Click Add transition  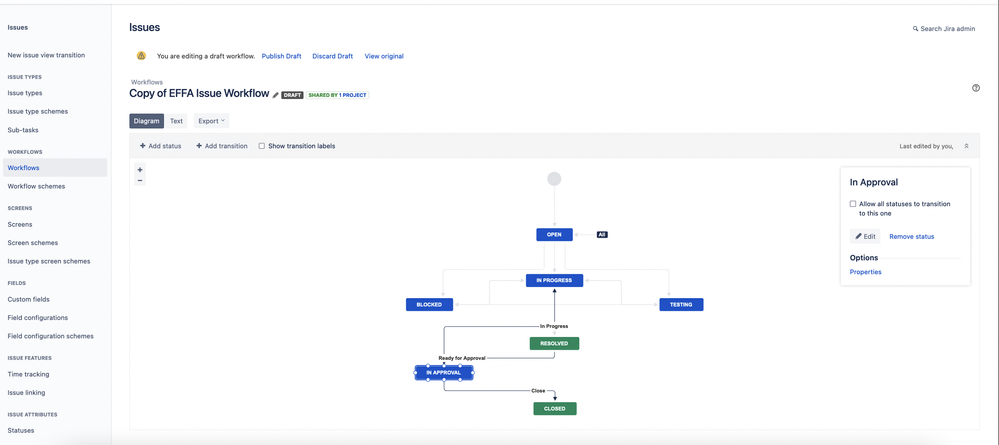(x=222, y=146)
